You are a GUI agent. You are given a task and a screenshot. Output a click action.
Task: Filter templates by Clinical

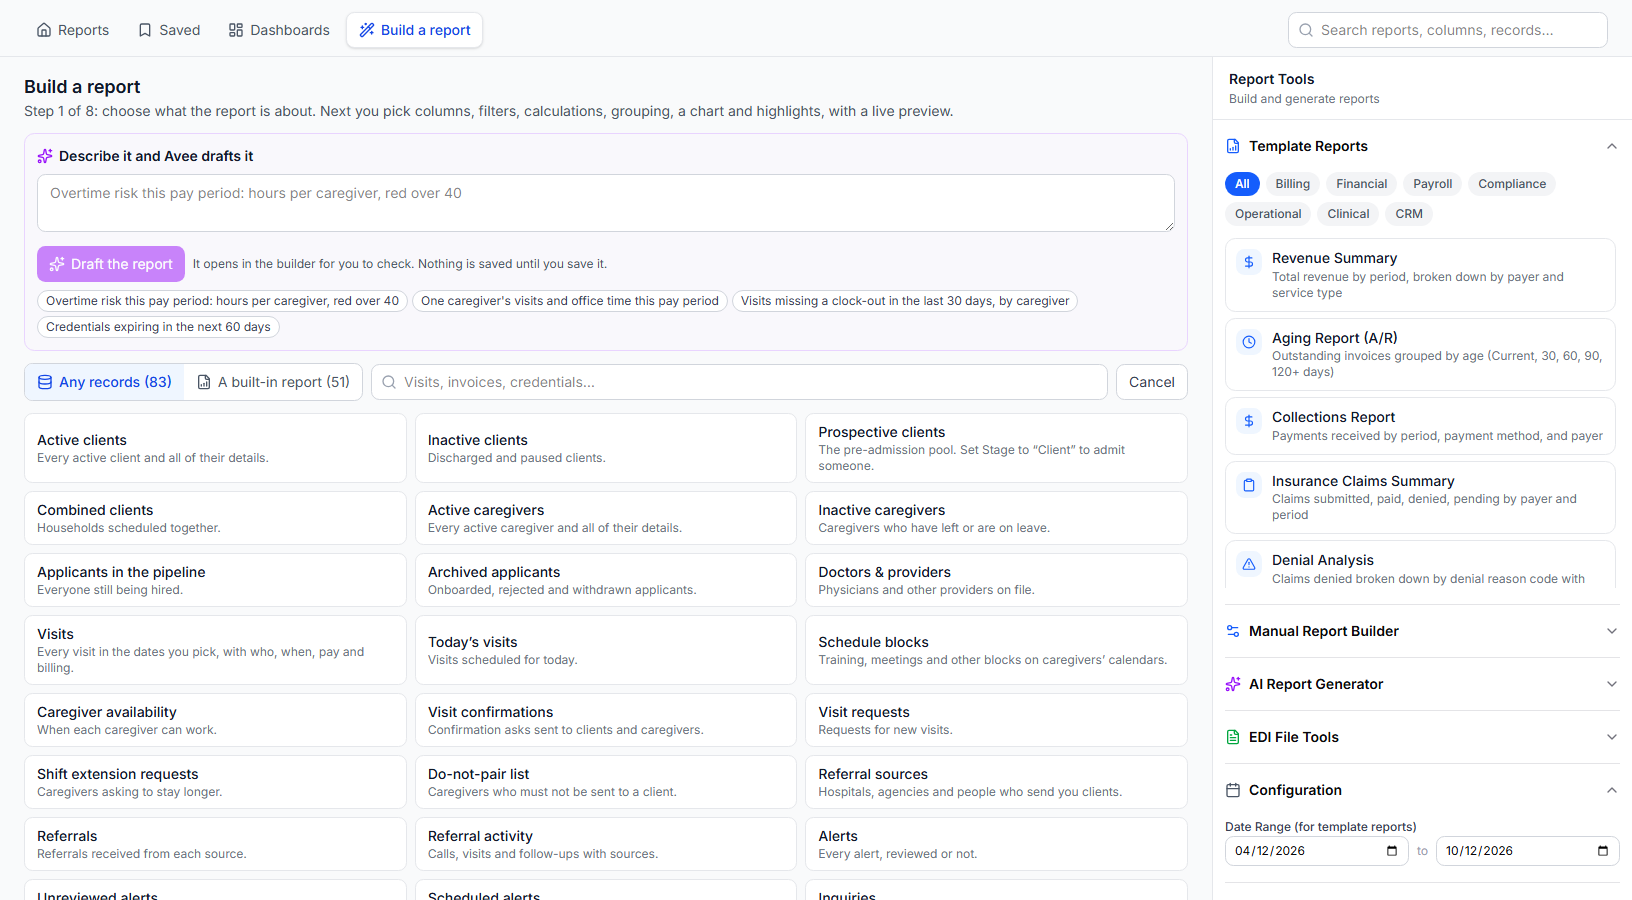[x=1348, y=214]
